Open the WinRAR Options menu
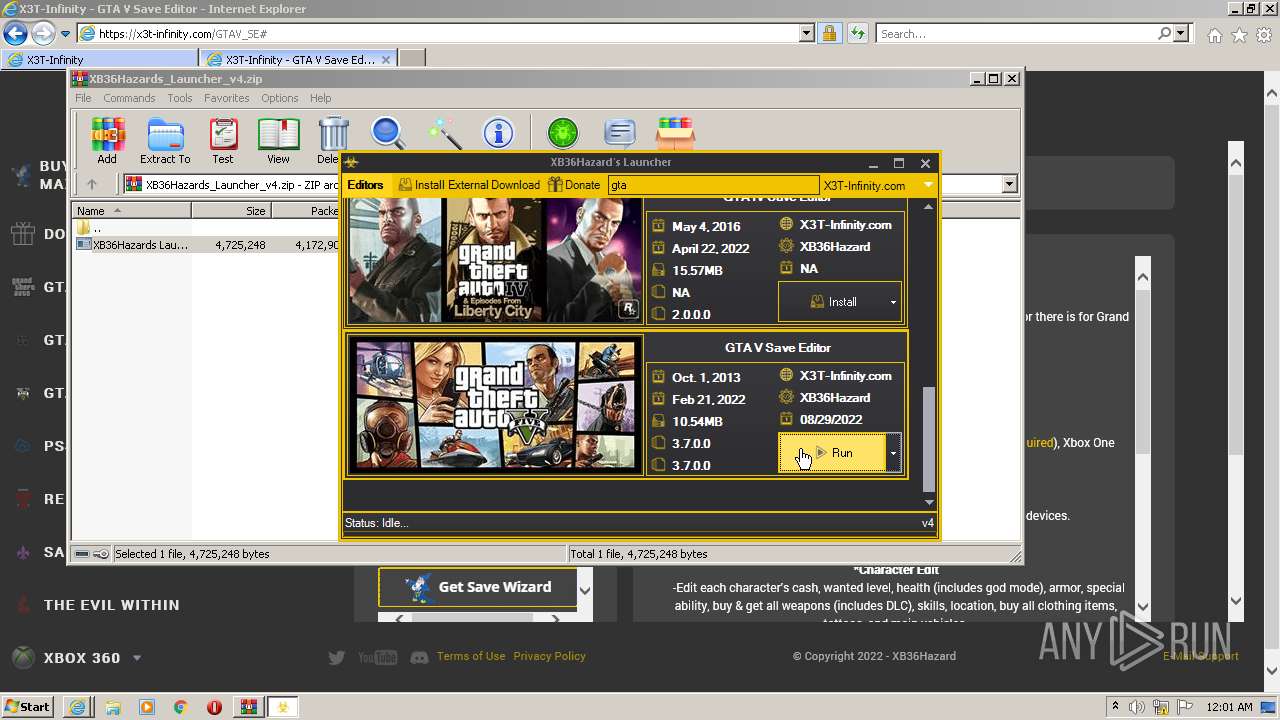 (280, 98)
